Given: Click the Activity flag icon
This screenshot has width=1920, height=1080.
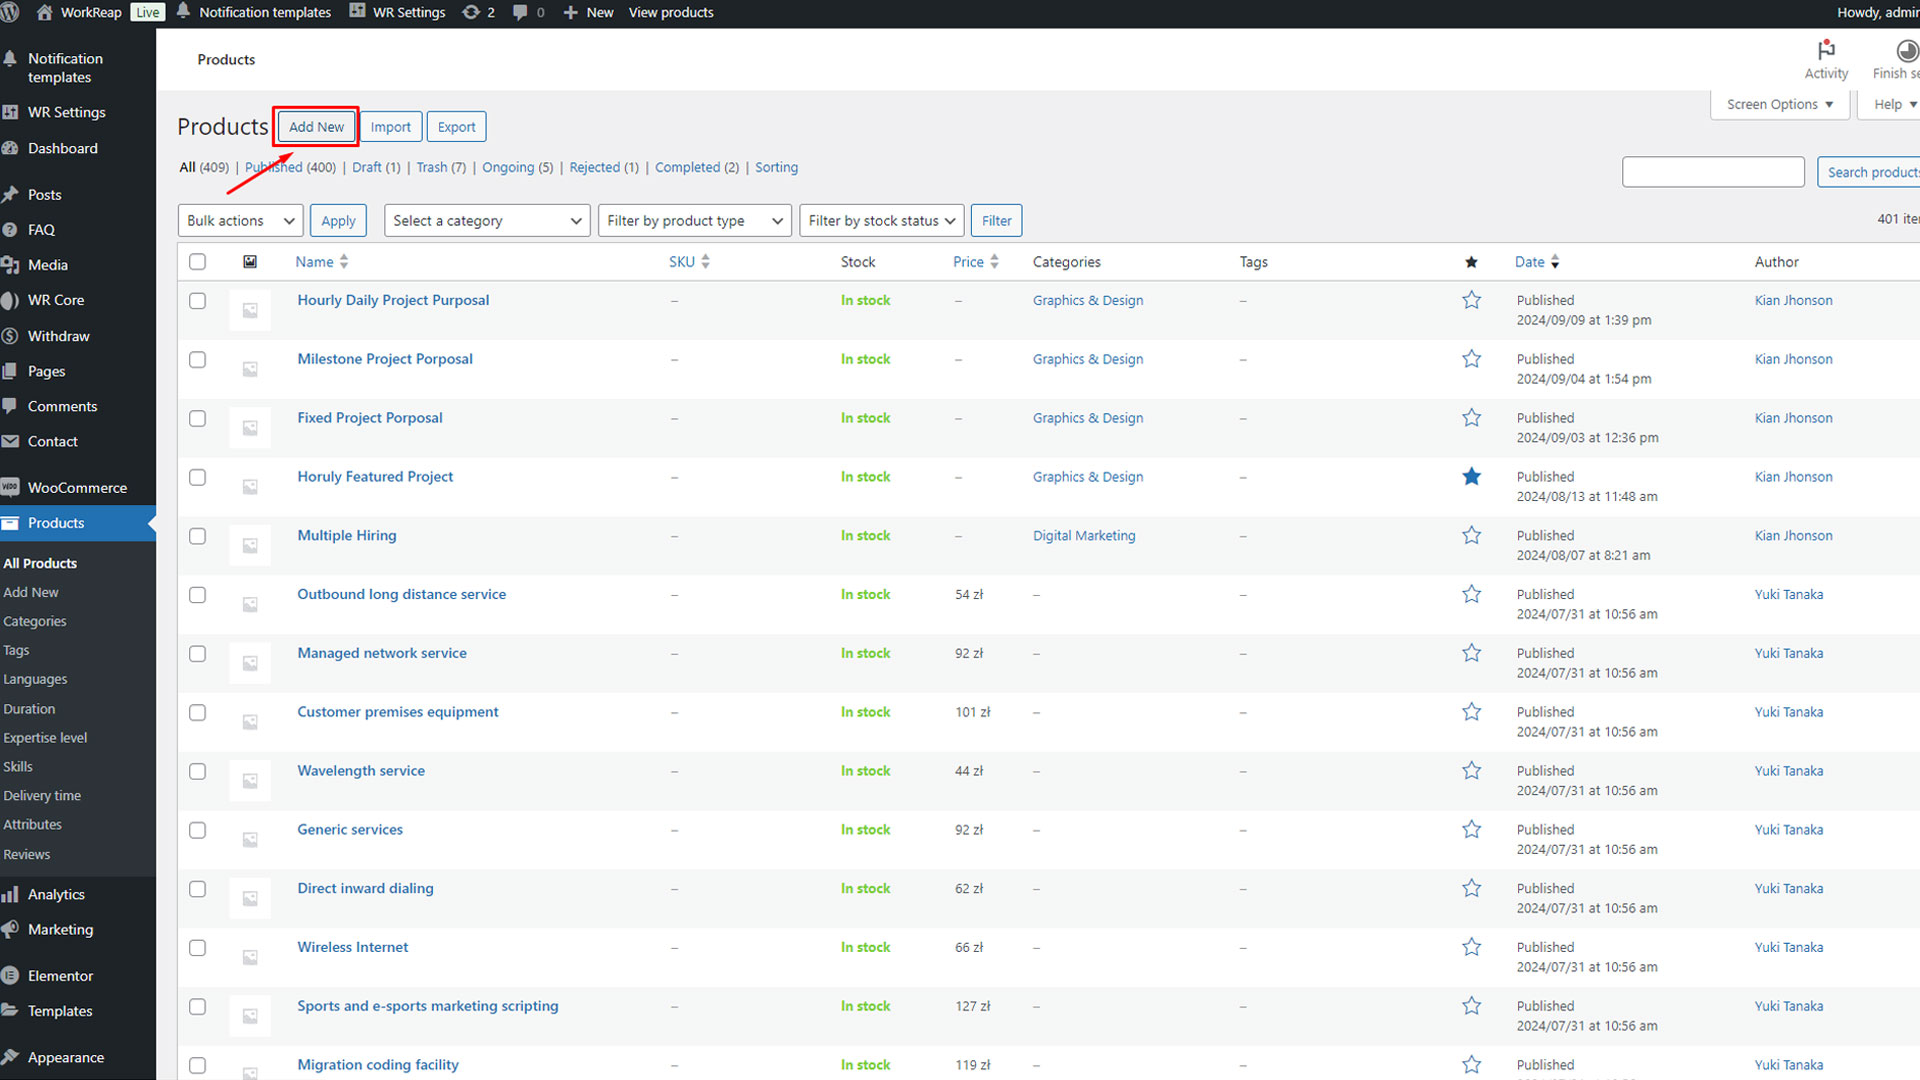Looking at the screenshot, I should (1826, 50).
